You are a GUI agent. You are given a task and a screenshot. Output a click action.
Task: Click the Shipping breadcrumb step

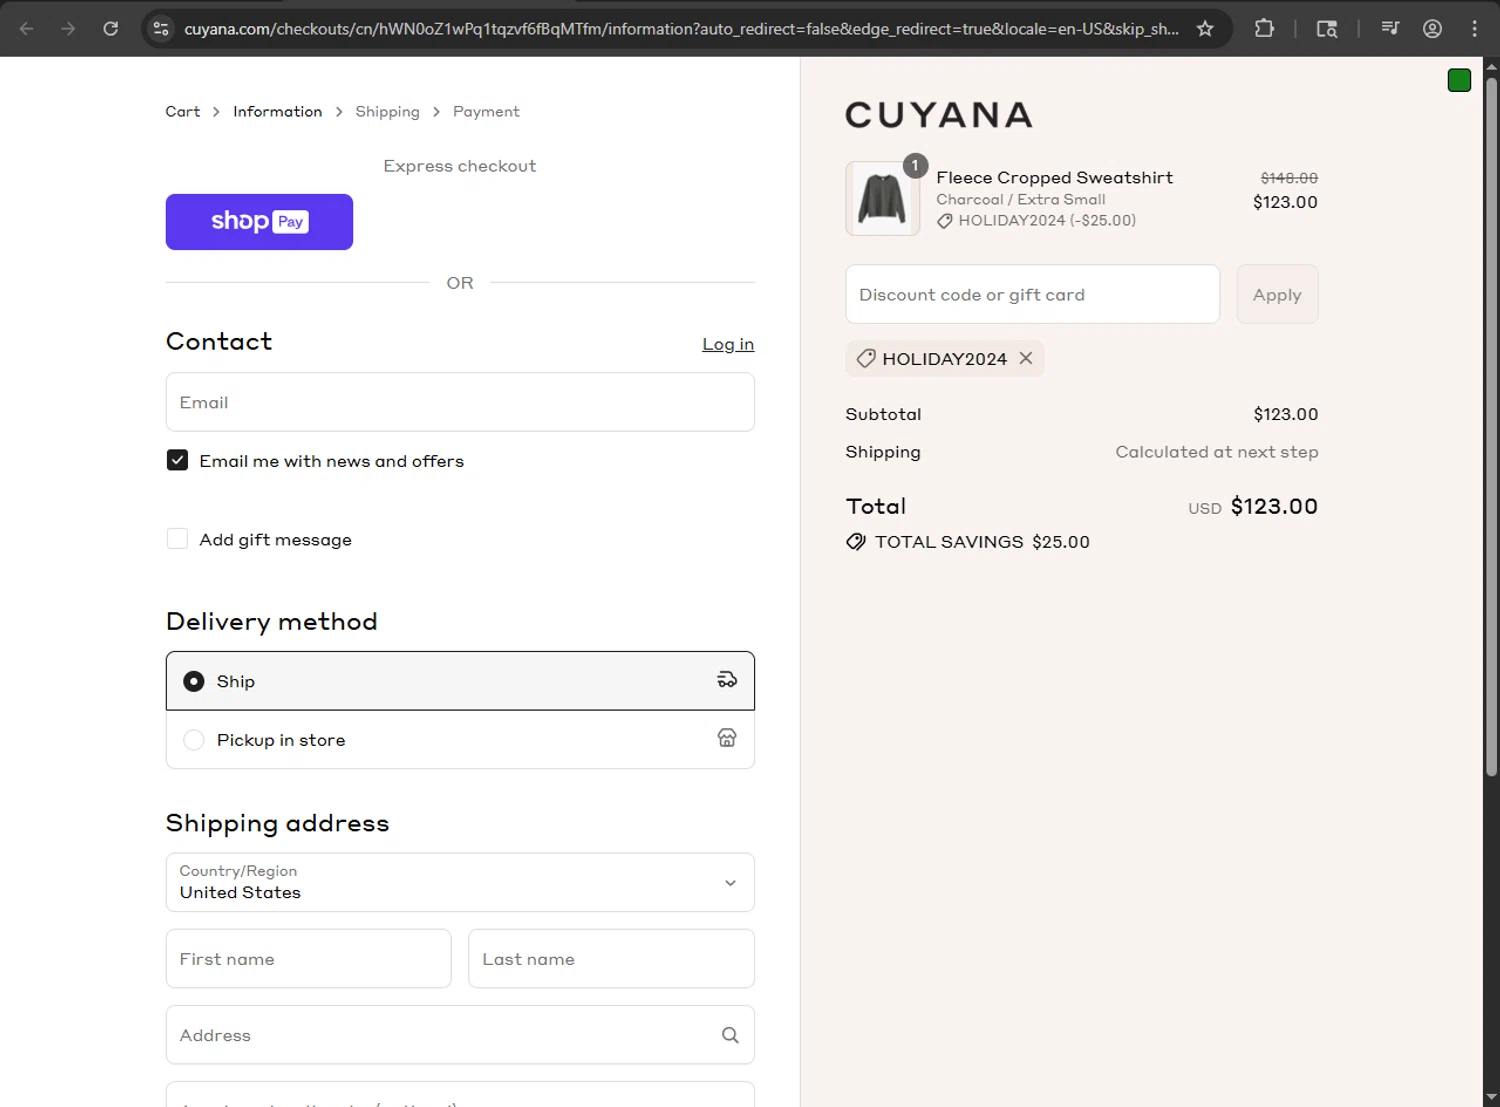387,111
